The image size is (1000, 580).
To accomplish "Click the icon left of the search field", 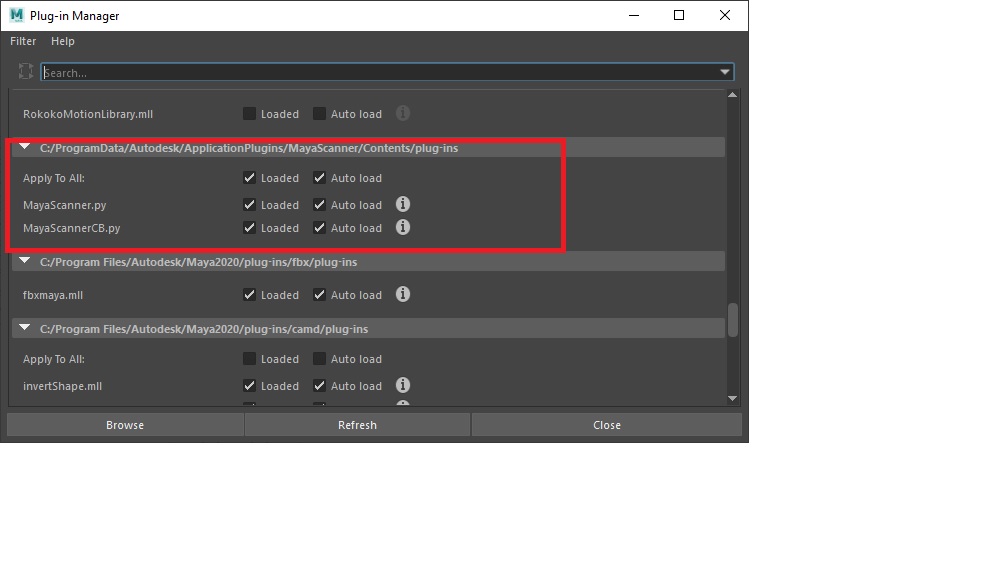I will (x=26, y=71).
